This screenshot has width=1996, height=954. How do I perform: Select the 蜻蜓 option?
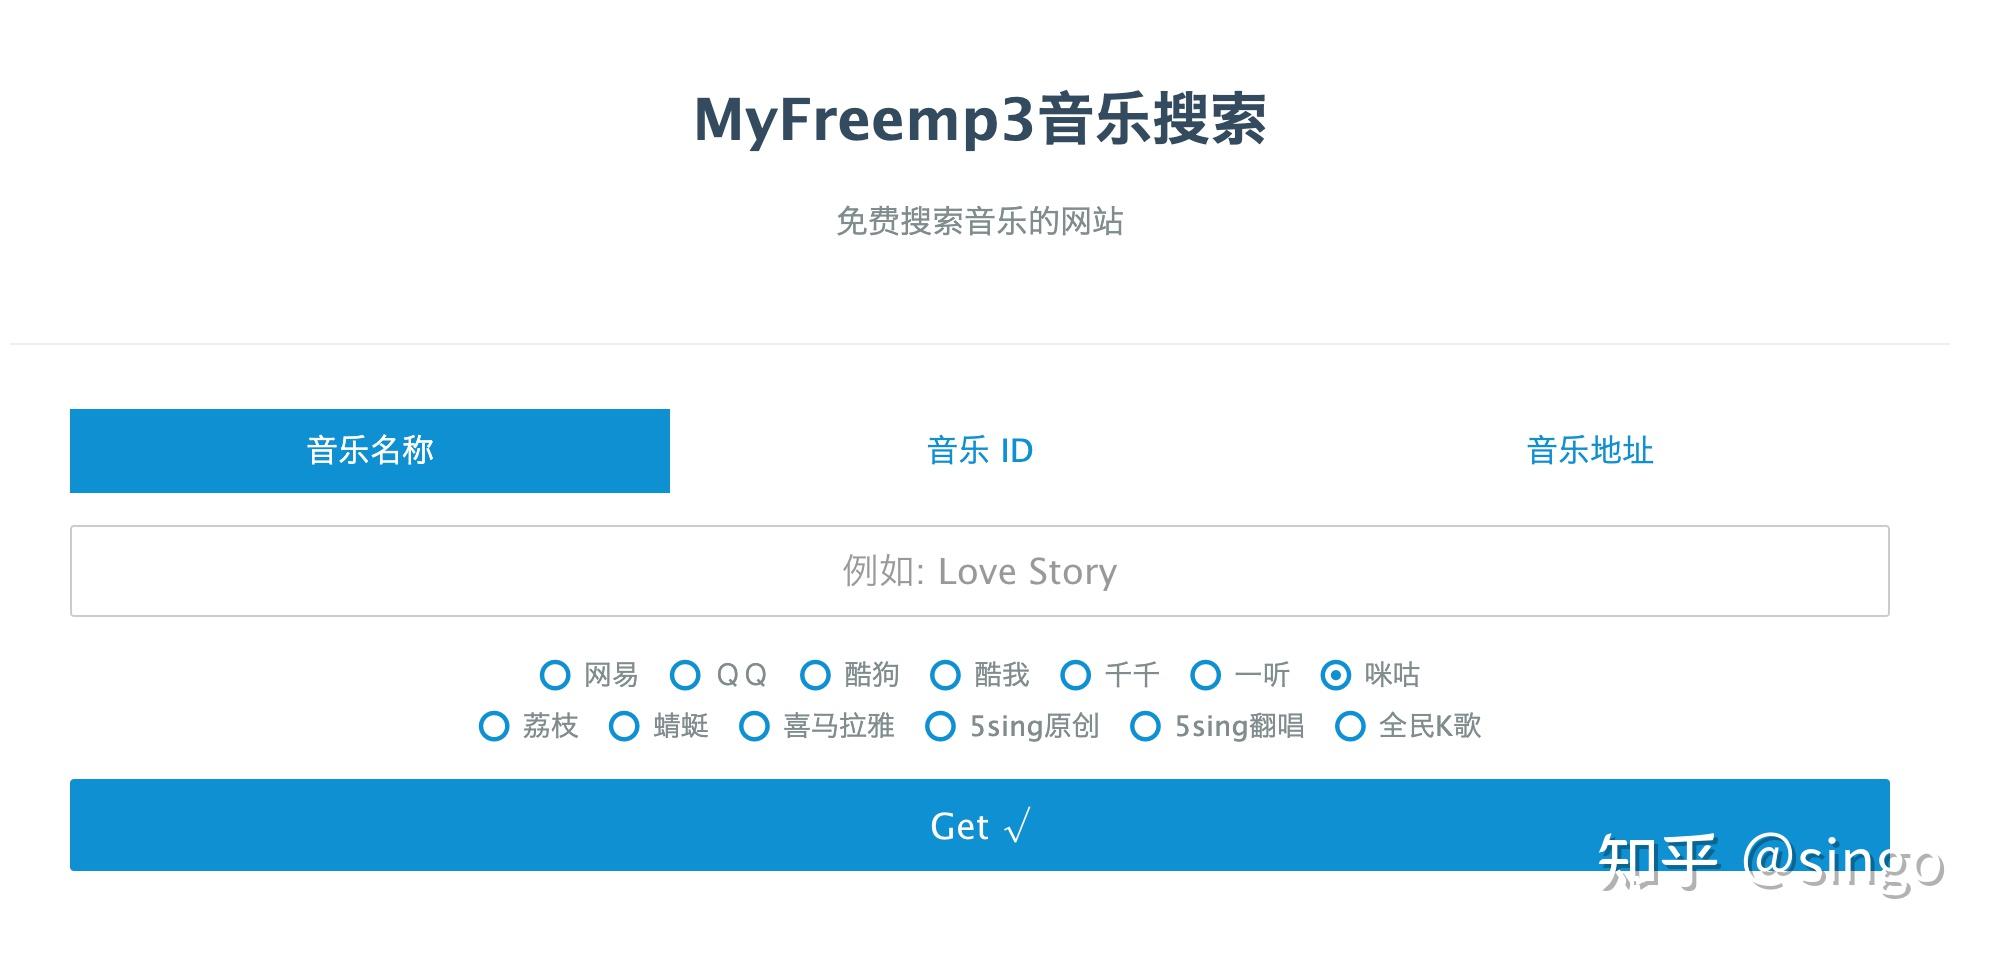click(x=624, y=728)
